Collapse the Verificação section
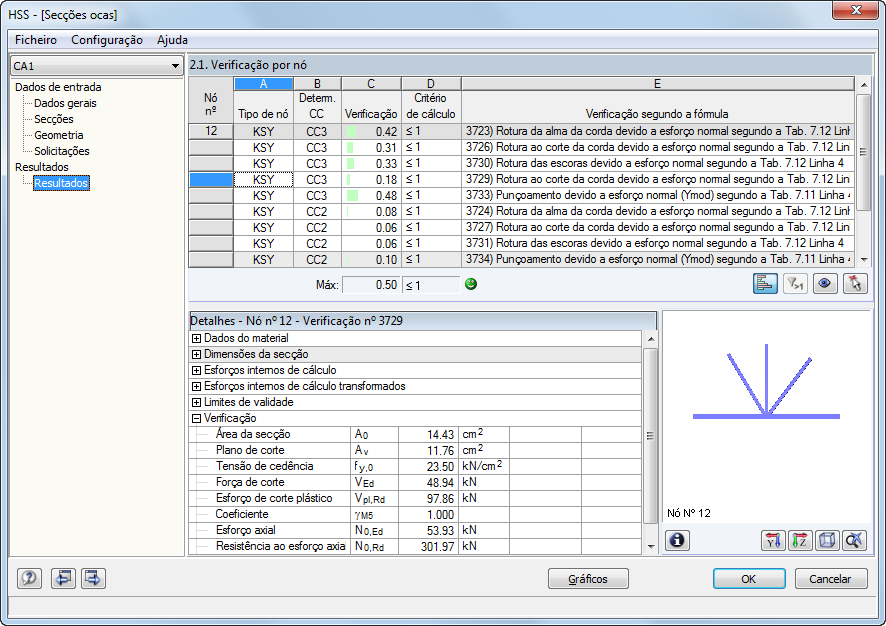886x626 pixels. (196, 419)
